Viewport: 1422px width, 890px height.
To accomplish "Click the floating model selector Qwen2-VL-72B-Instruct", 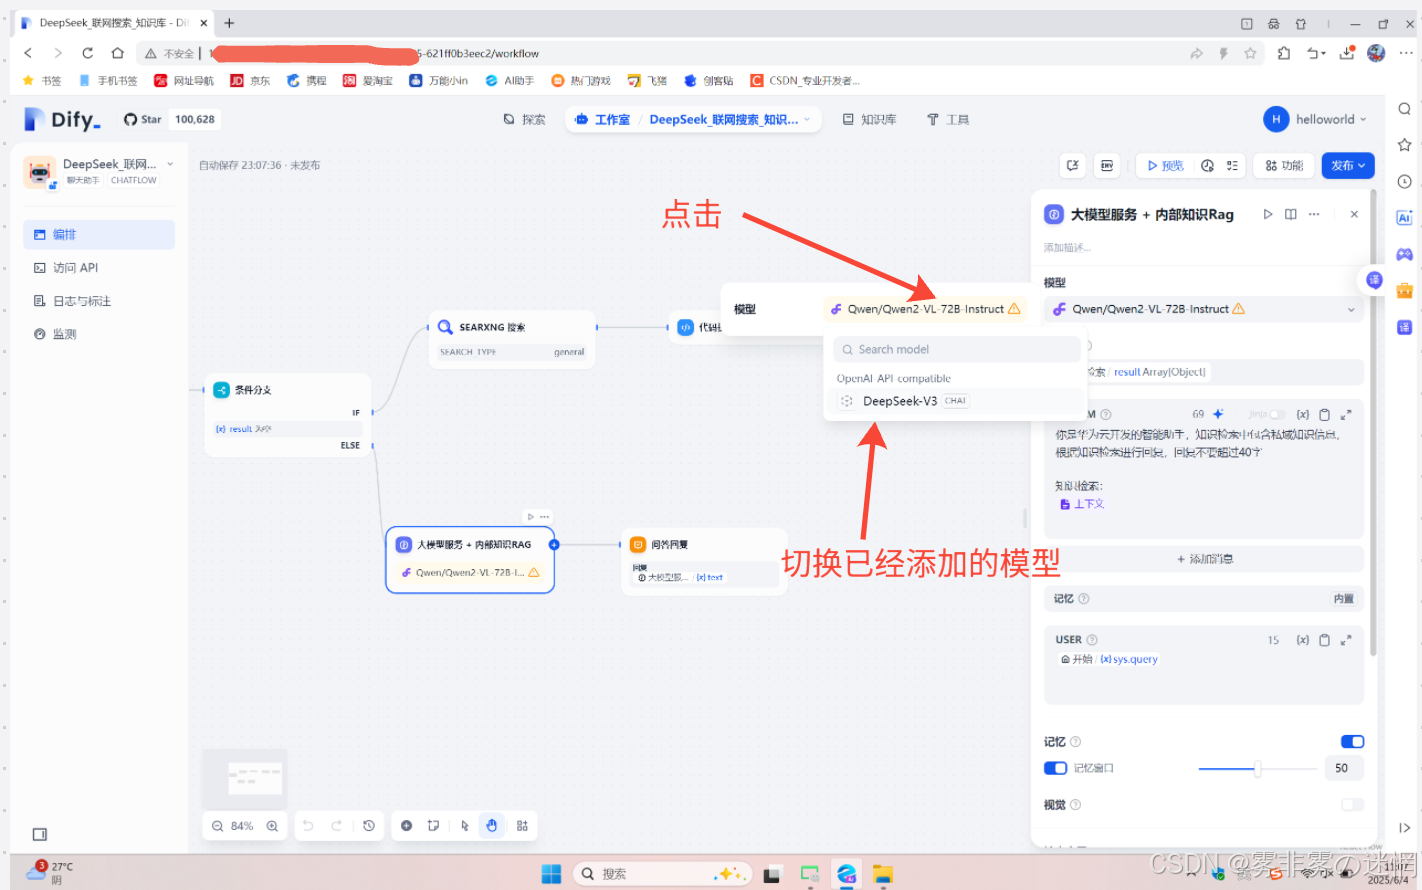I will coord(925,309).
